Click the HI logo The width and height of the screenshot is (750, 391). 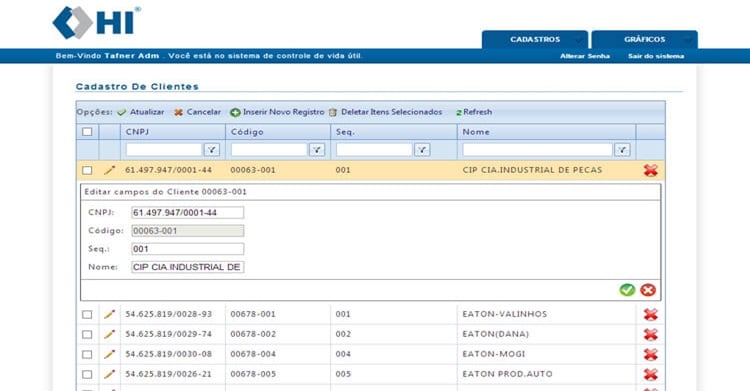coord(96,22)
